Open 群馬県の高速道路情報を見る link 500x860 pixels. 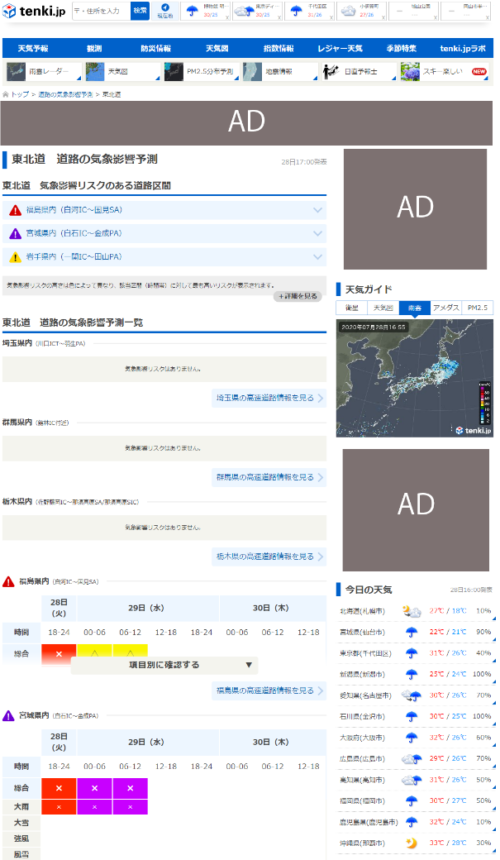269,477
